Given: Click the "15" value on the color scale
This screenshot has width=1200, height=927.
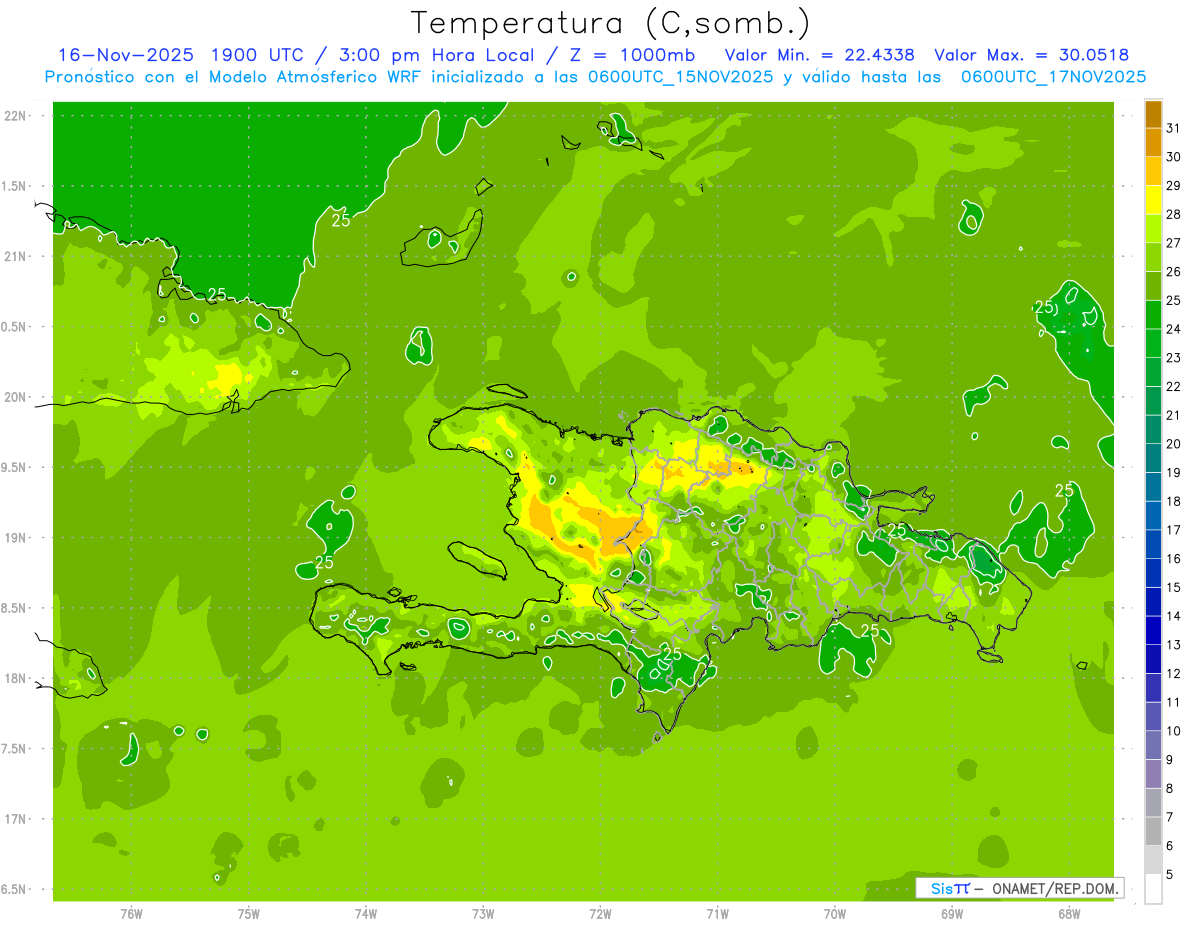Looking at the screenshot, I should point(1174,588).
